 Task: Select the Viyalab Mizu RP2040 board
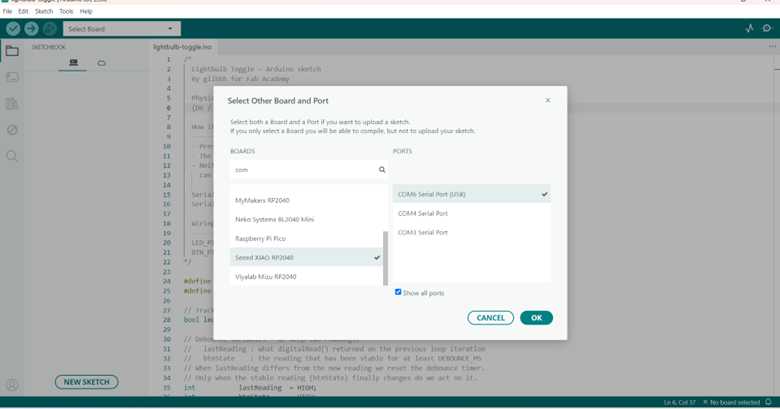[306, 277]
